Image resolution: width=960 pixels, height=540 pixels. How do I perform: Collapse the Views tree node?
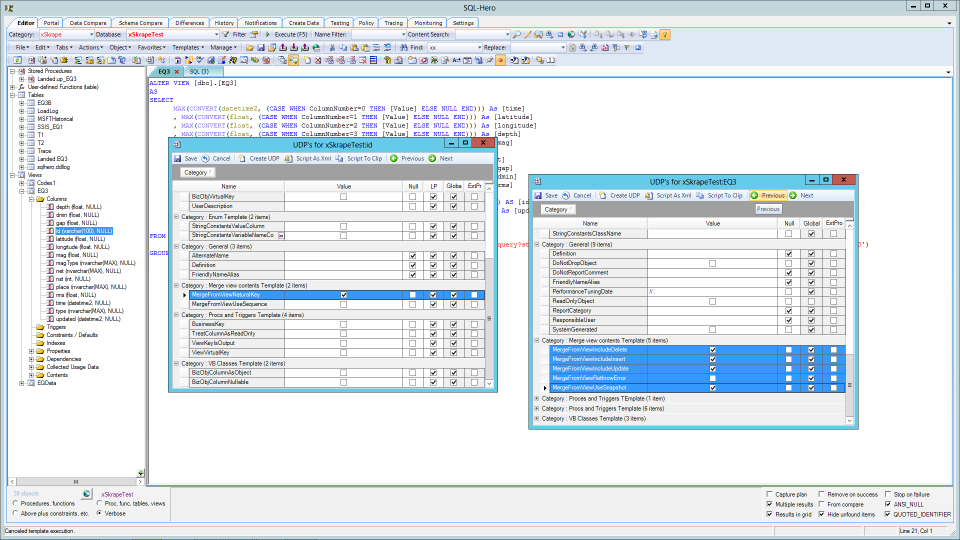tap(12, 174)
